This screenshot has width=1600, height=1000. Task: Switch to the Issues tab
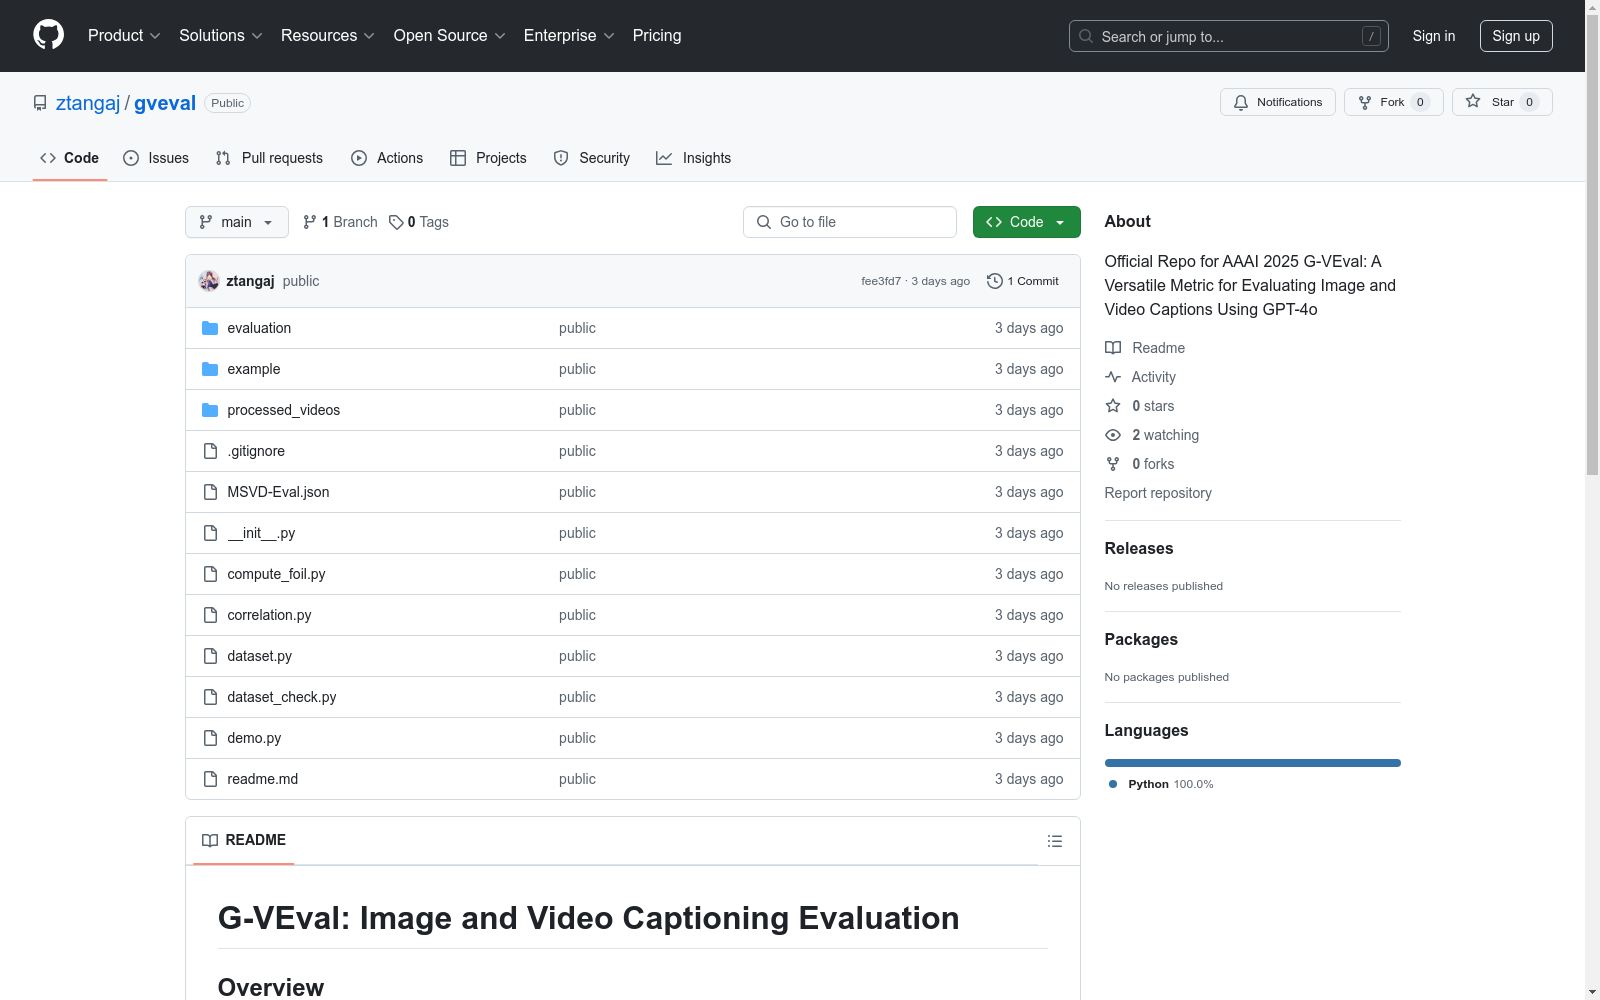tap(156, 158)
